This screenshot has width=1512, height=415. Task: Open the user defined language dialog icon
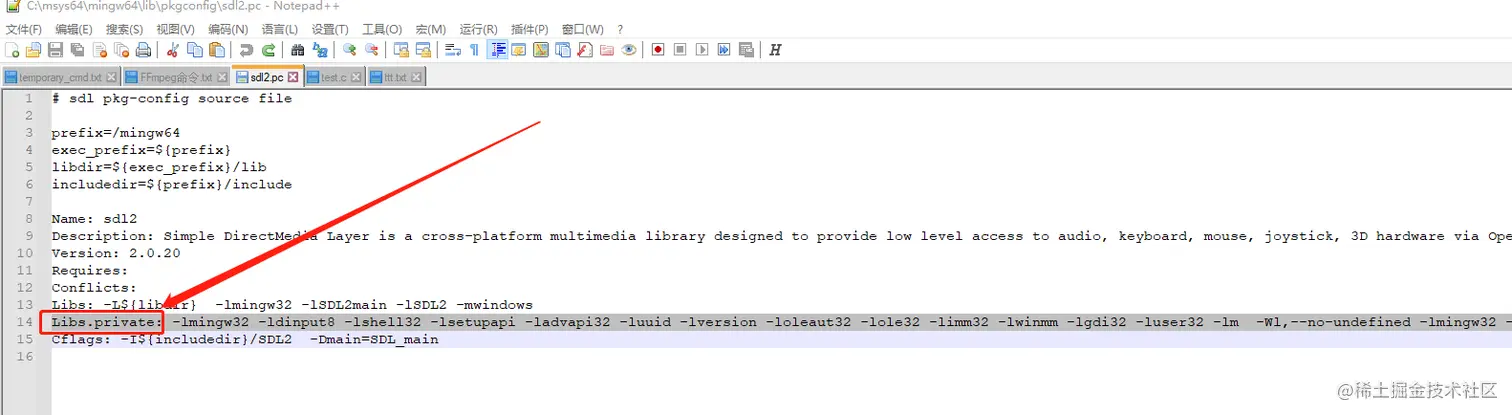(519, 50)
